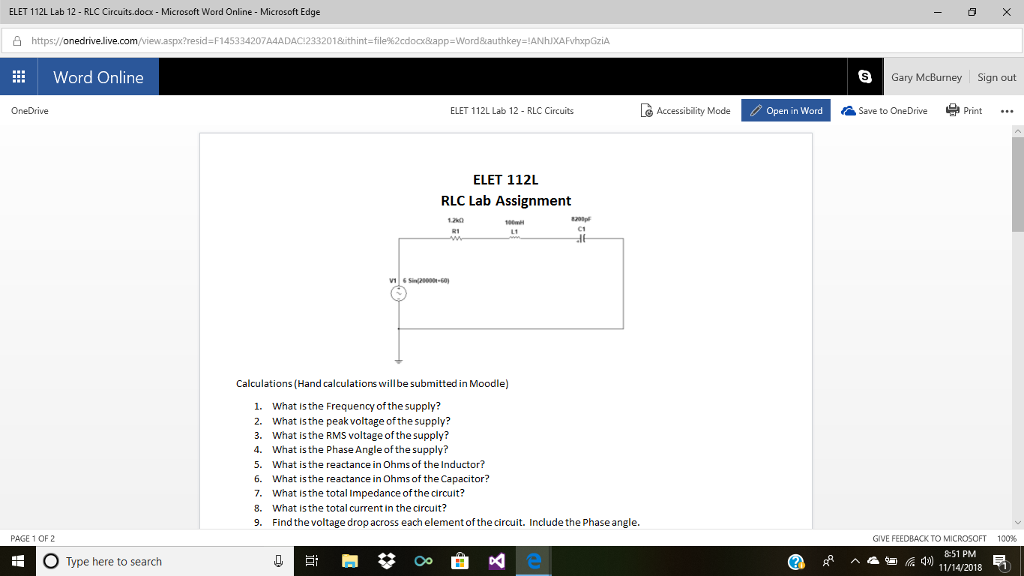
Task: Open Microsoft Edge from the taskbar
Action: point(535,561)
